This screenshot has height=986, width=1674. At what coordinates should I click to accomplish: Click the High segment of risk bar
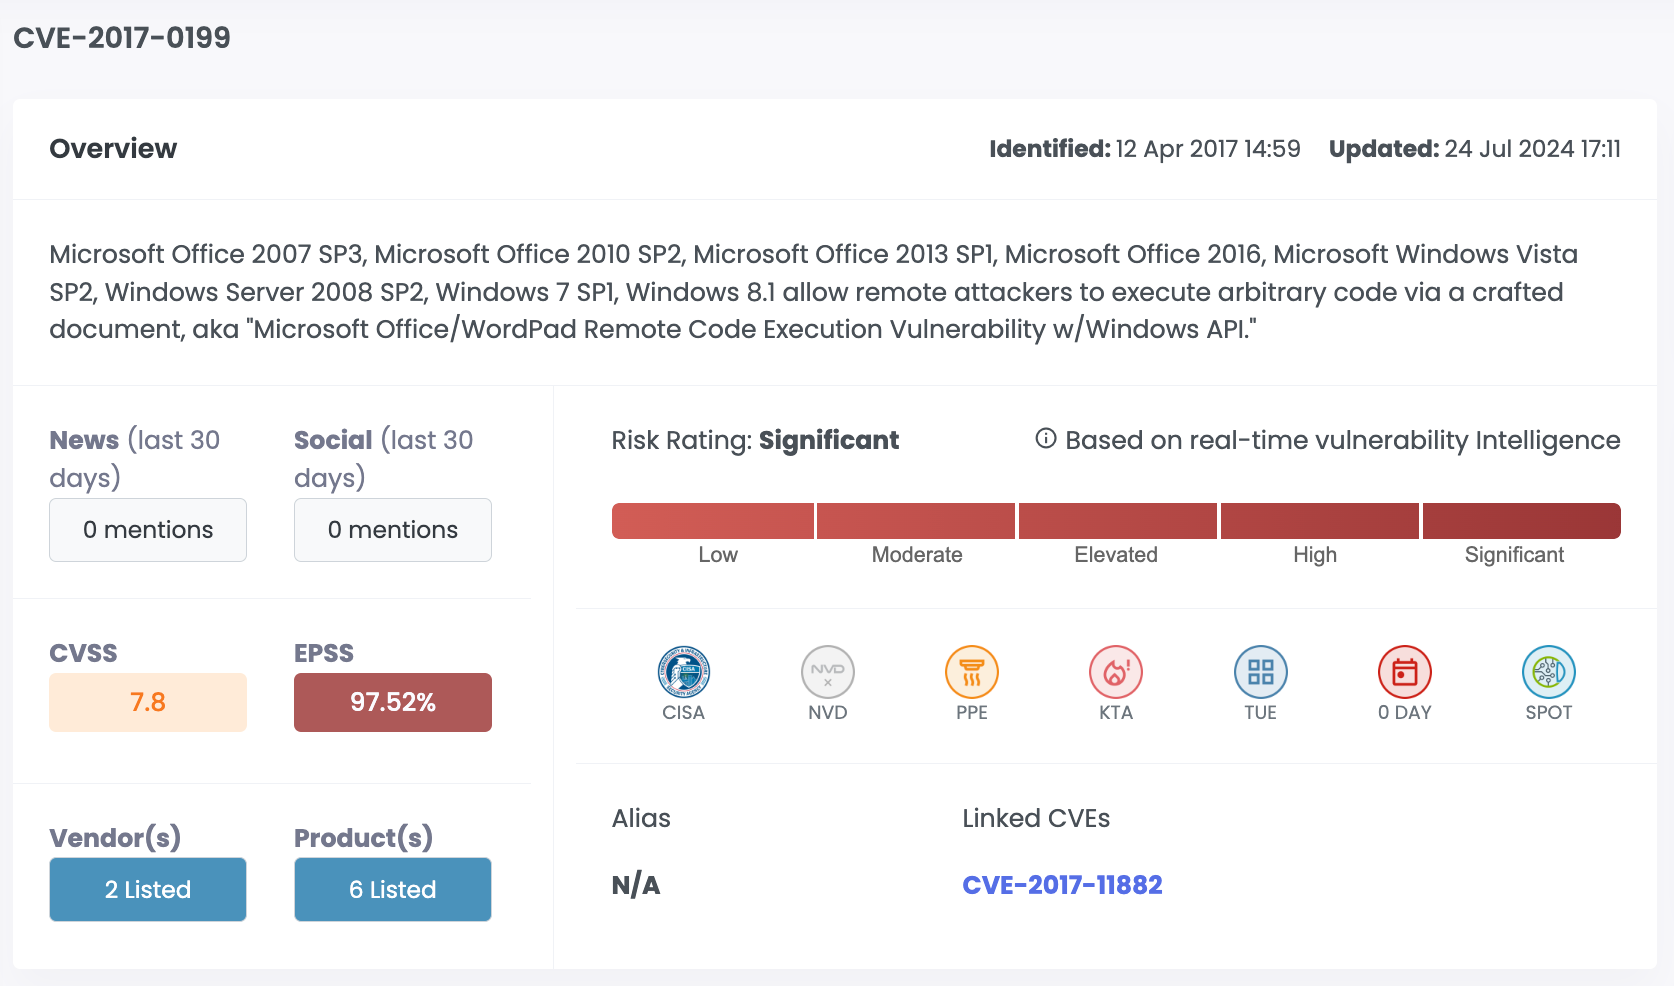click(x=1320, y=521)
